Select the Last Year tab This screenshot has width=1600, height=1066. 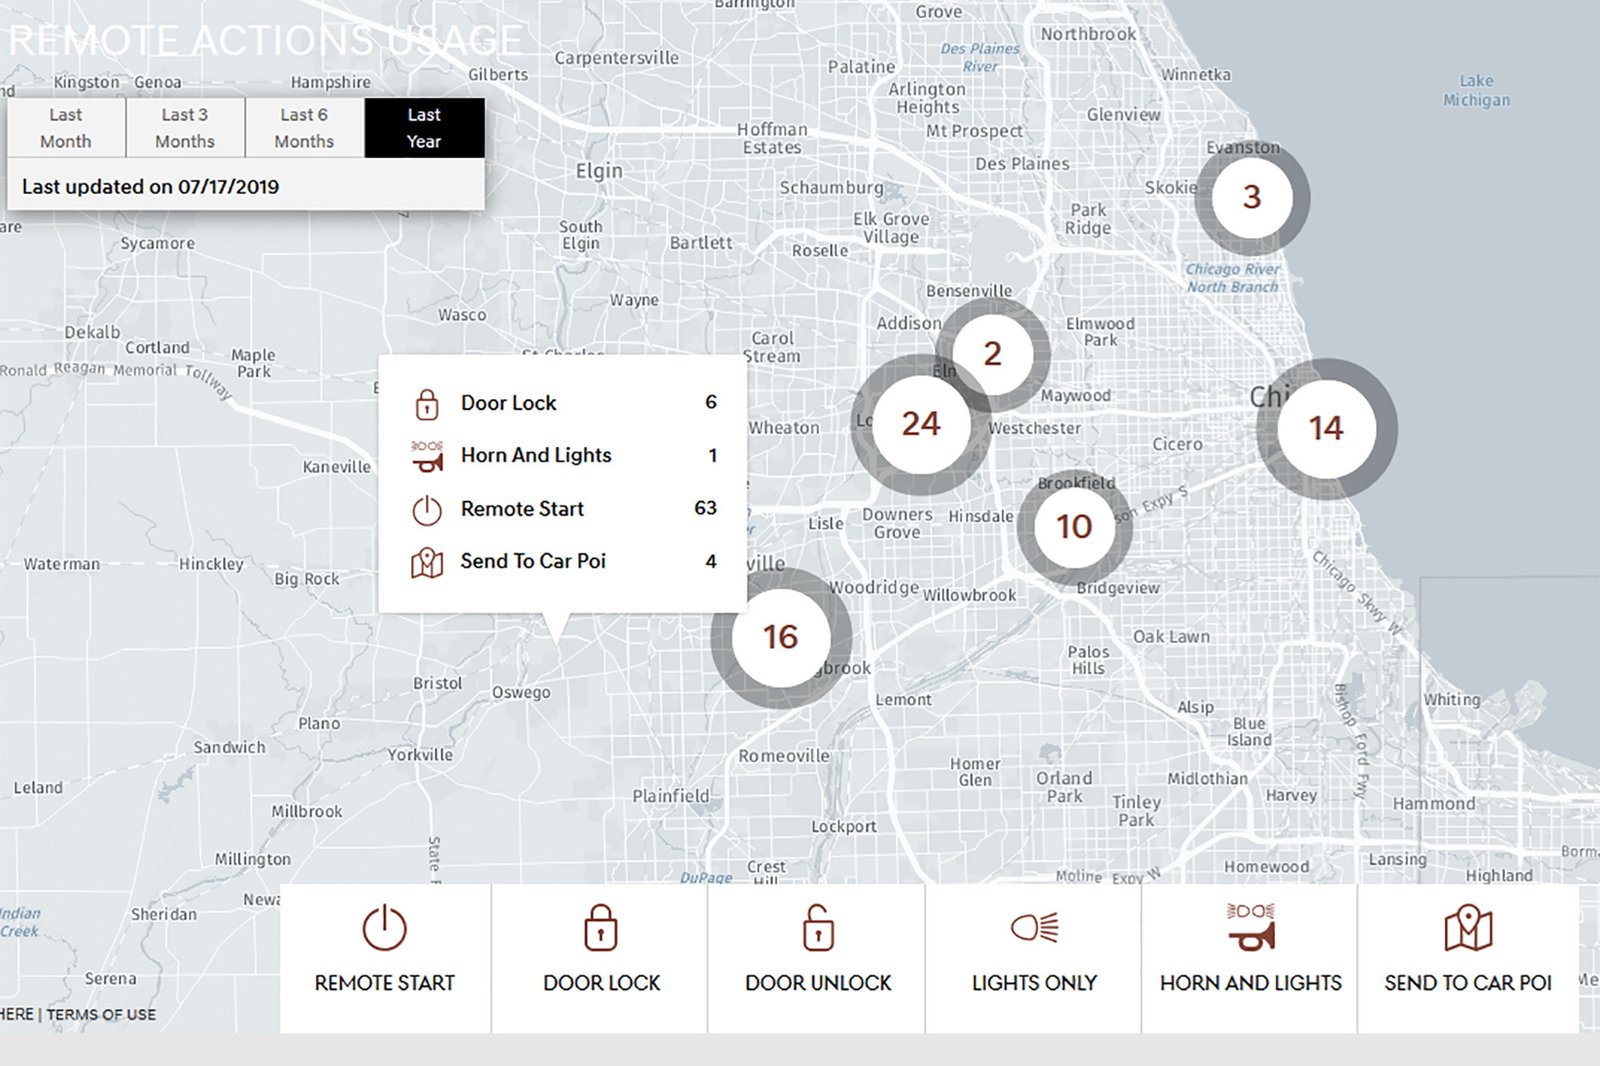(424, 128)
